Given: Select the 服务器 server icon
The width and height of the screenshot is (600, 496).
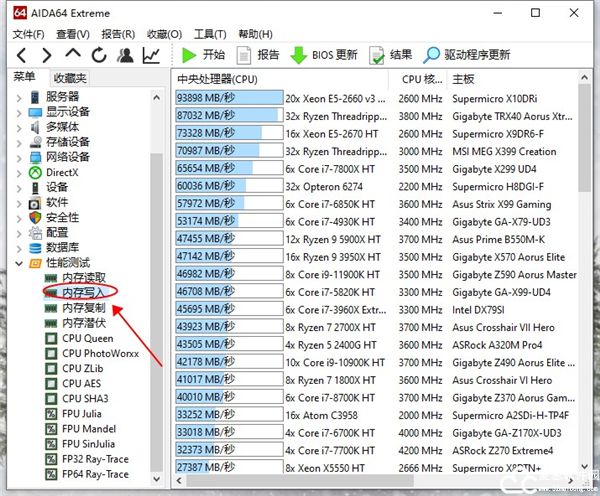Looking at the screenshot, I should [x=35, y=97].
